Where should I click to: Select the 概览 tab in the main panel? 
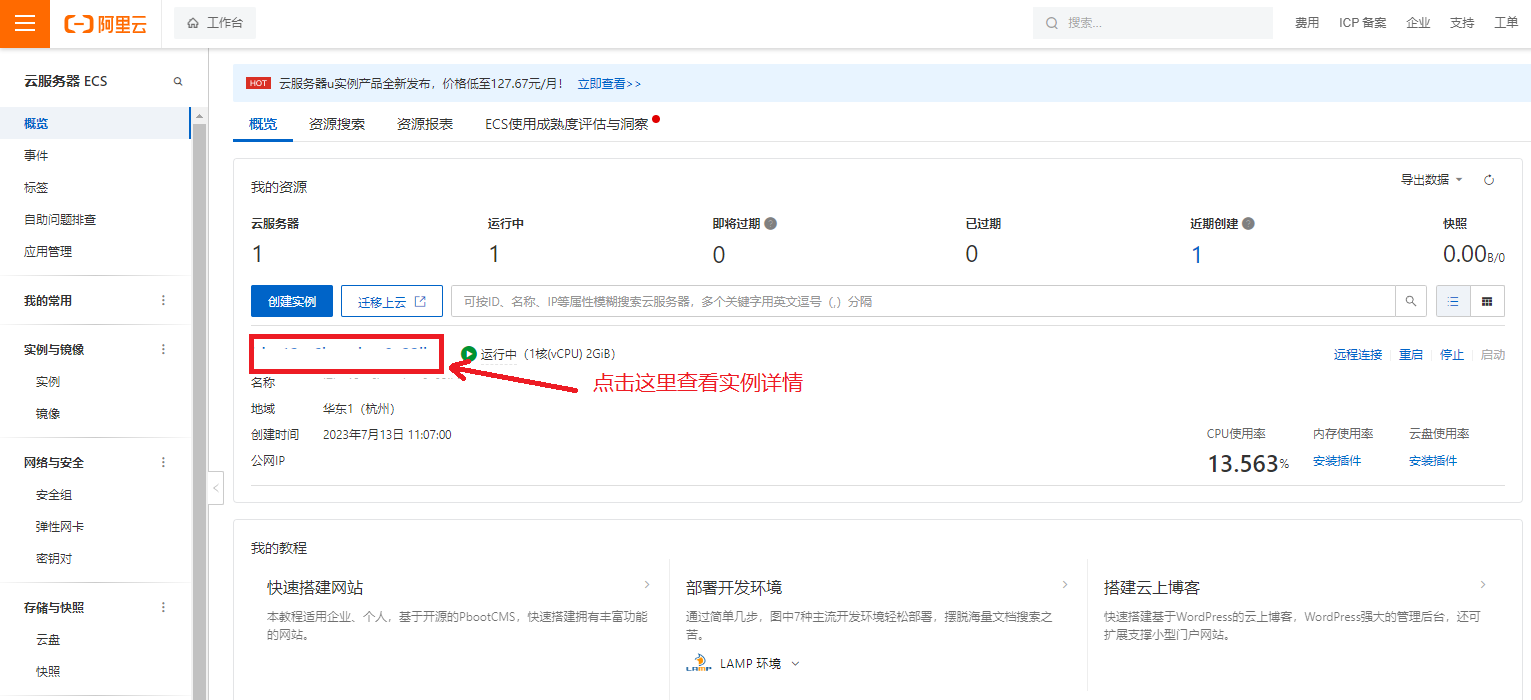click(x=263, y=124)
